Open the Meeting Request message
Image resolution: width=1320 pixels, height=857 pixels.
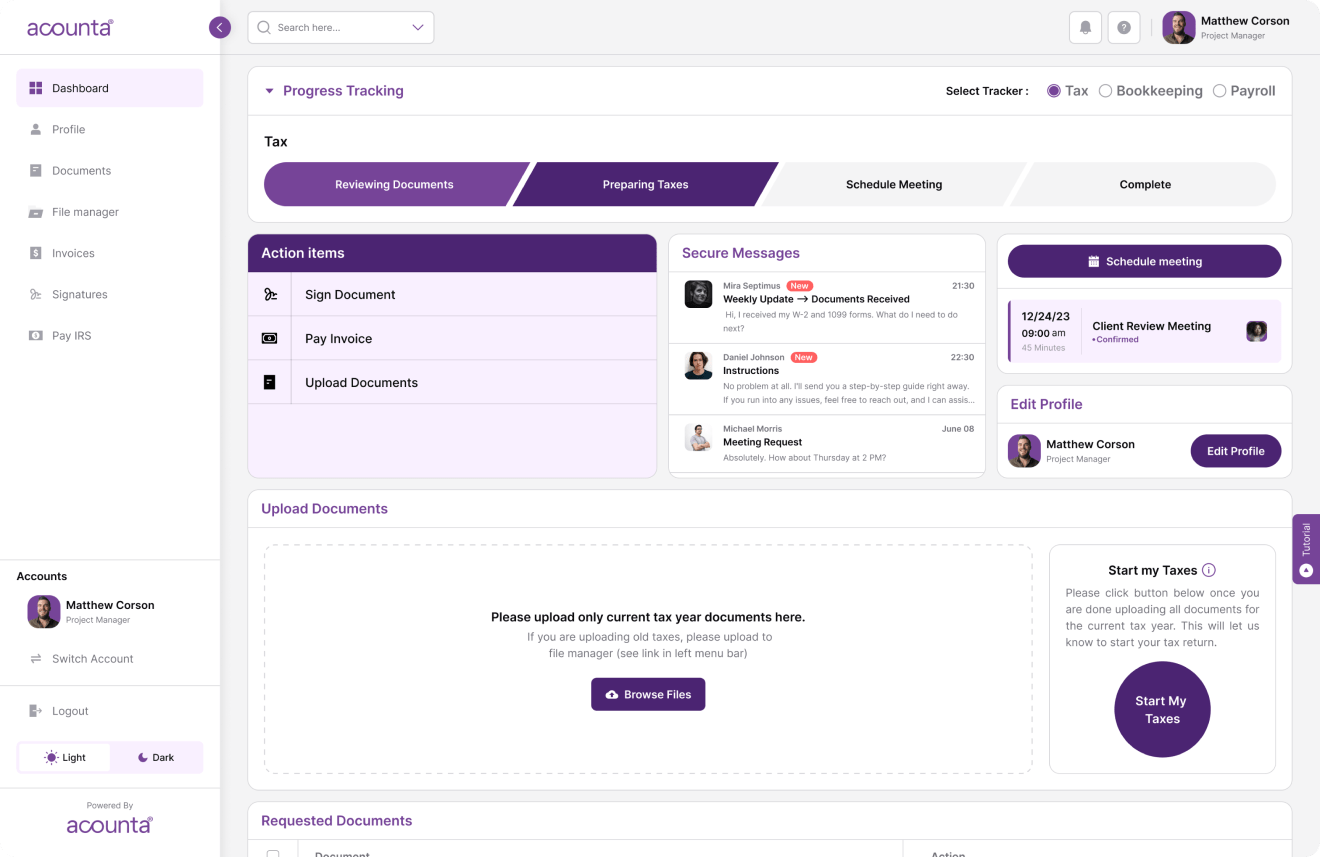coord(827,443)
